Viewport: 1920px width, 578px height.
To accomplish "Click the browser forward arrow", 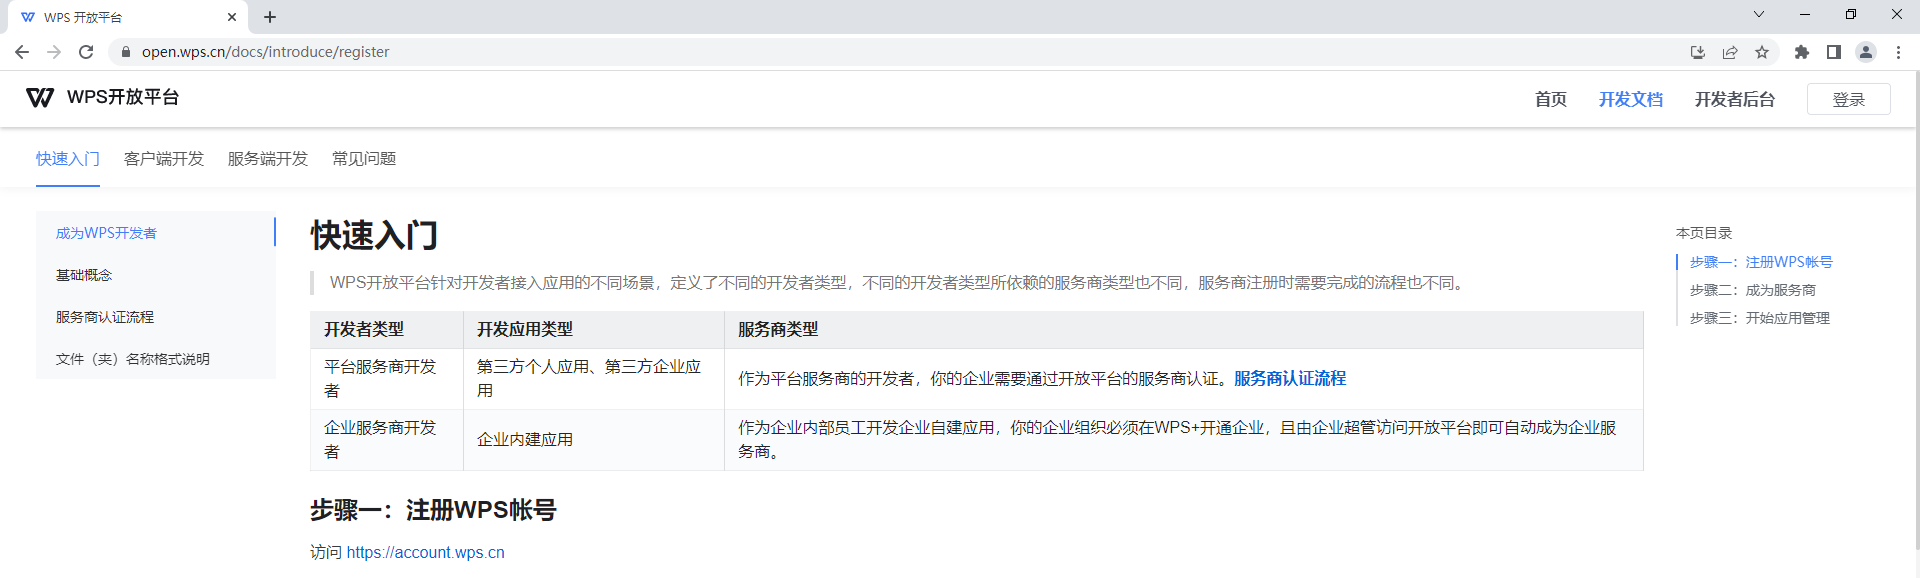I will pos(54,52).
